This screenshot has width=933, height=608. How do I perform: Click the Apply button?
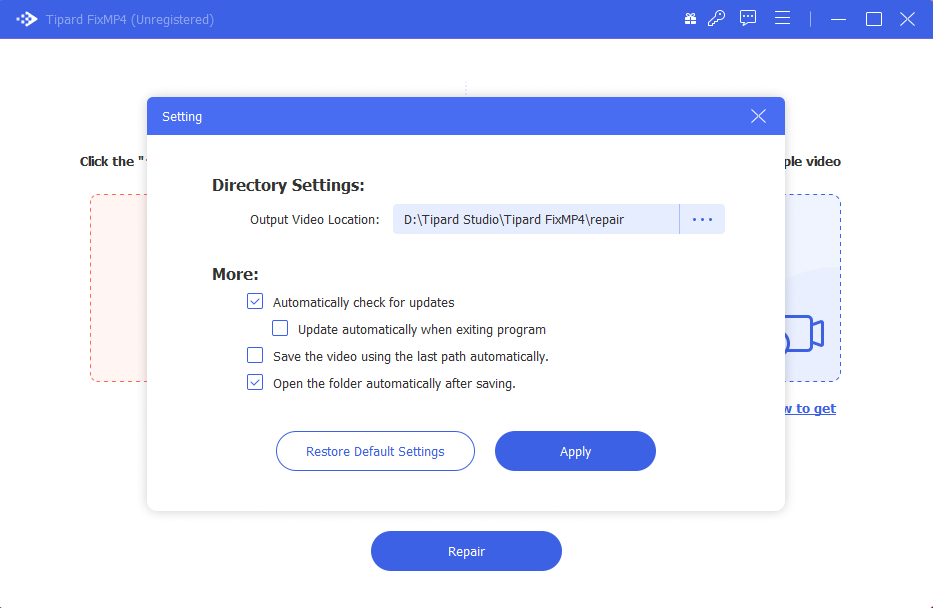575,452
